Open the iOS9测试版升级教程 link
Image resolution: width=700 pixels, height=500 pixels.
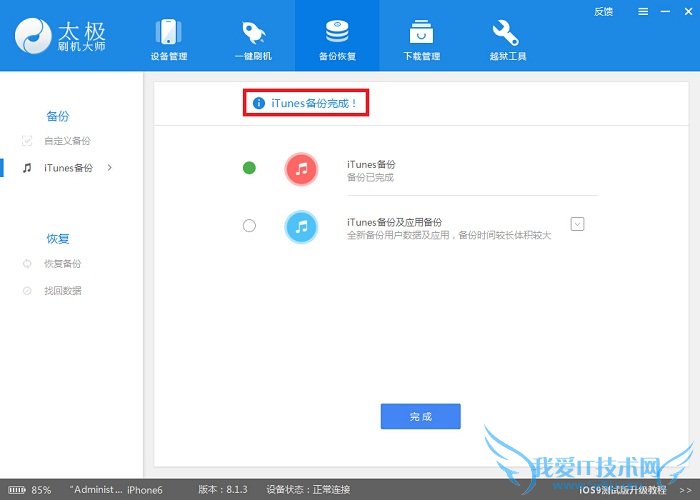[x=623, y=490]
